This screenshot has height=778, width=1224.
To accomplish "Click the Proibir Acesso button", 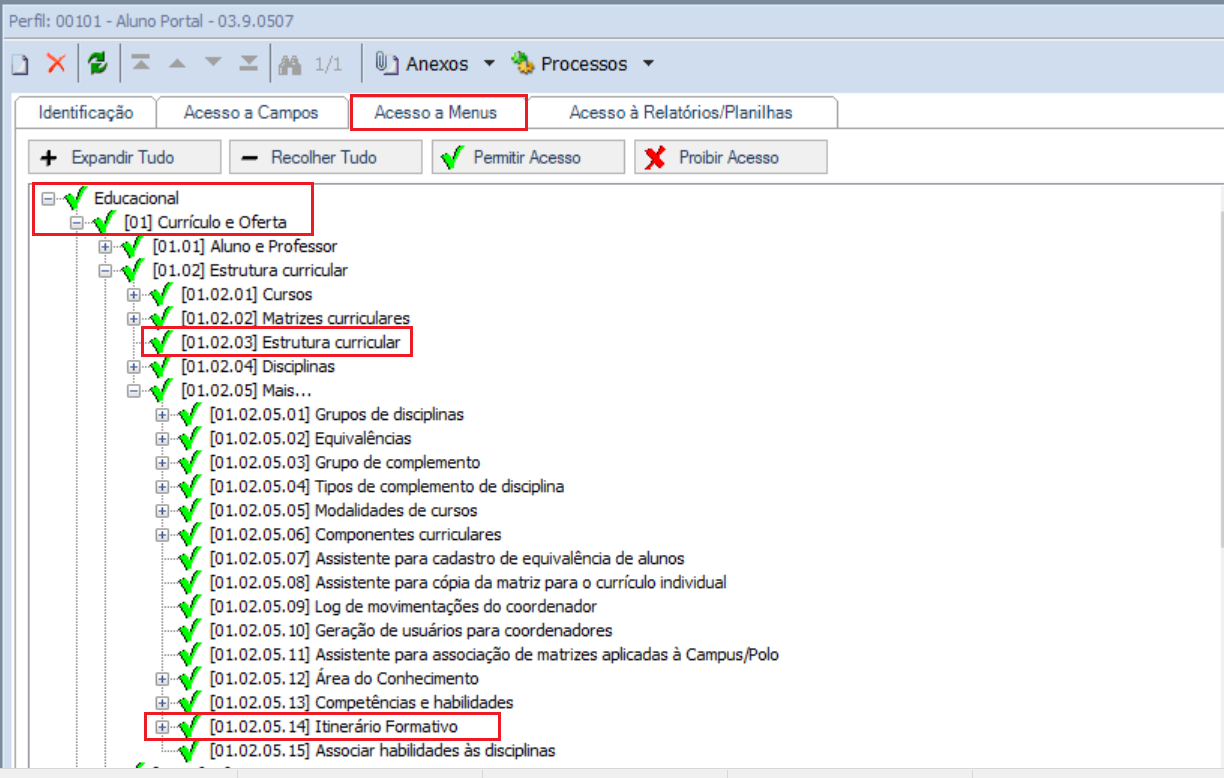I will click(x=730, y=157).
